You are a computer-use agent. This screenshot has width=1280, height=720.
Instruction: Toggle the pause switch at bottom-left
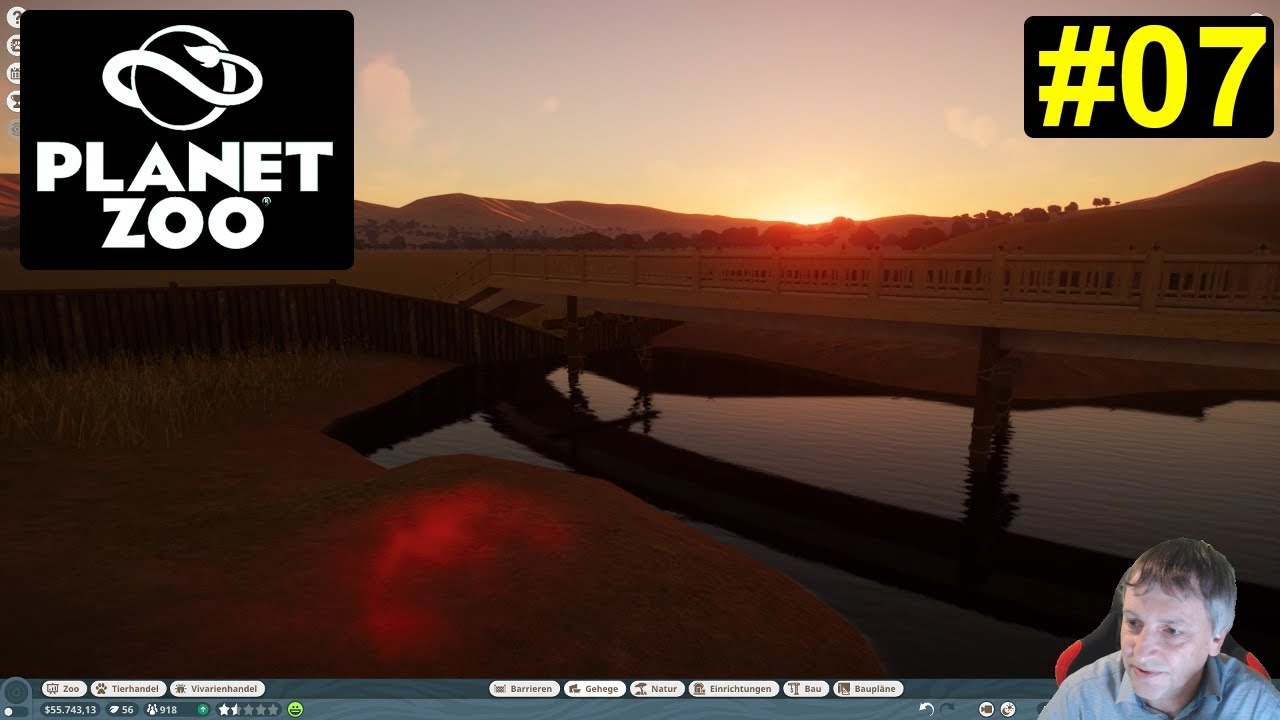click(17, 711)
